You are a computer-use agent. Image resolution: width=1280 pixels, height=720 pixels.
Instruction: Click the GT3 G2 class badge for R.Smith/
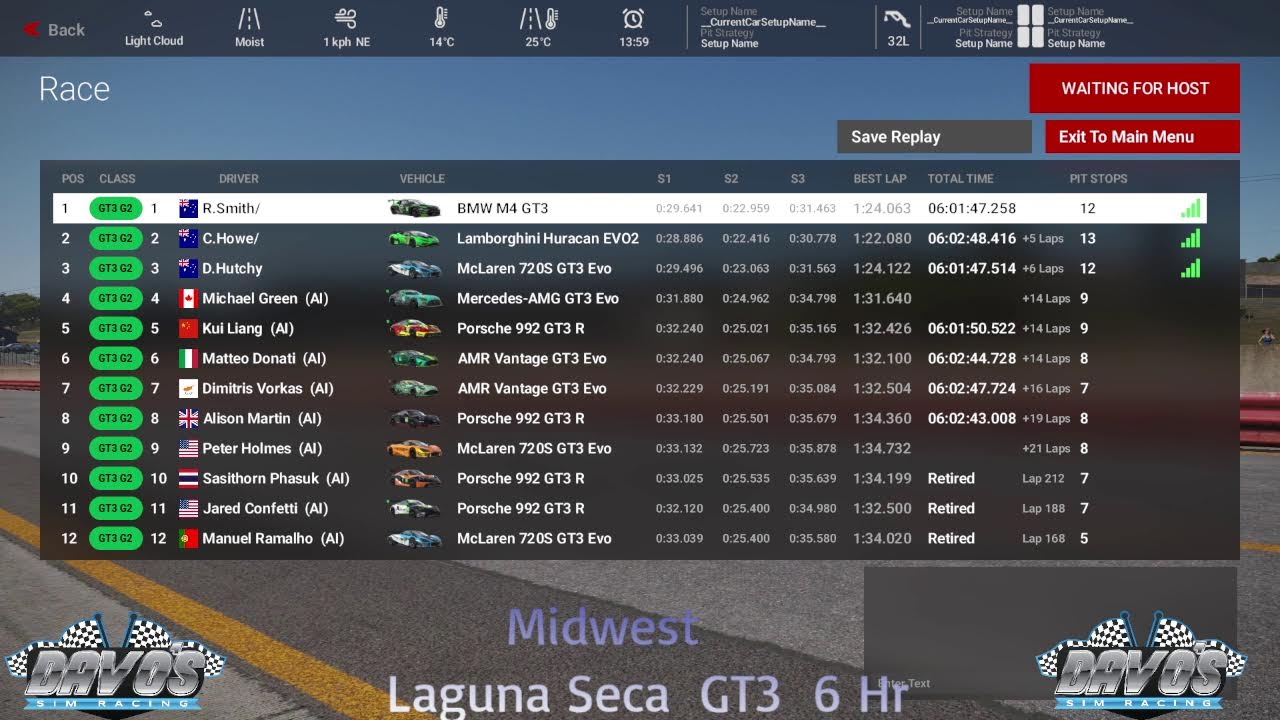pyautogui.click(x=115, y=208)
